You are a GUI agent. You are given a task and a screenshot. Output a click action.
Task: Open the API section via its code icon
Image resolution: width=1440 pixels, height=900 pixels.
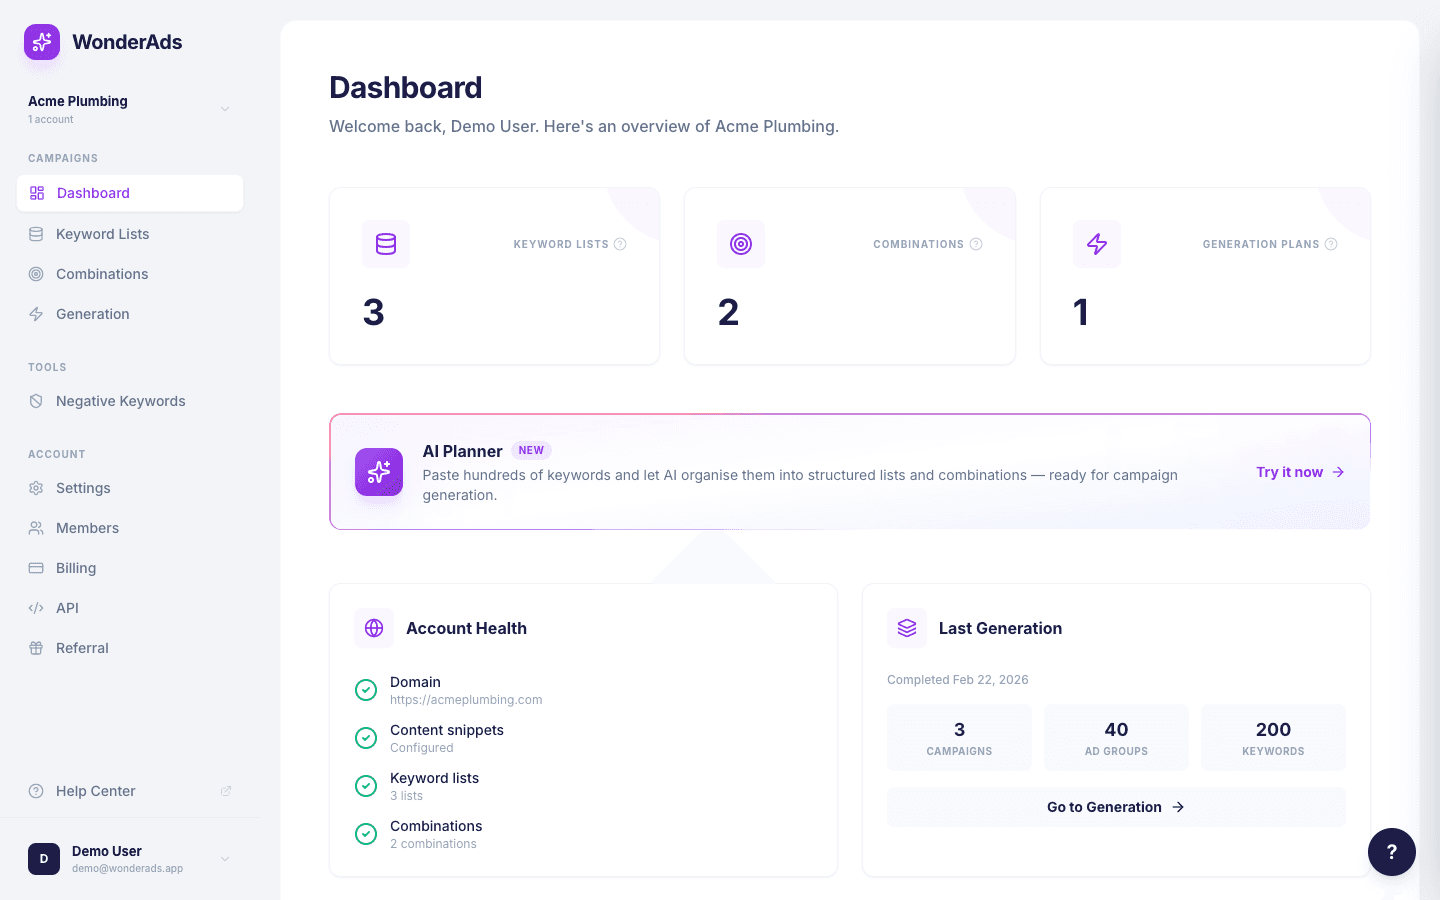(x=36, y=607)
